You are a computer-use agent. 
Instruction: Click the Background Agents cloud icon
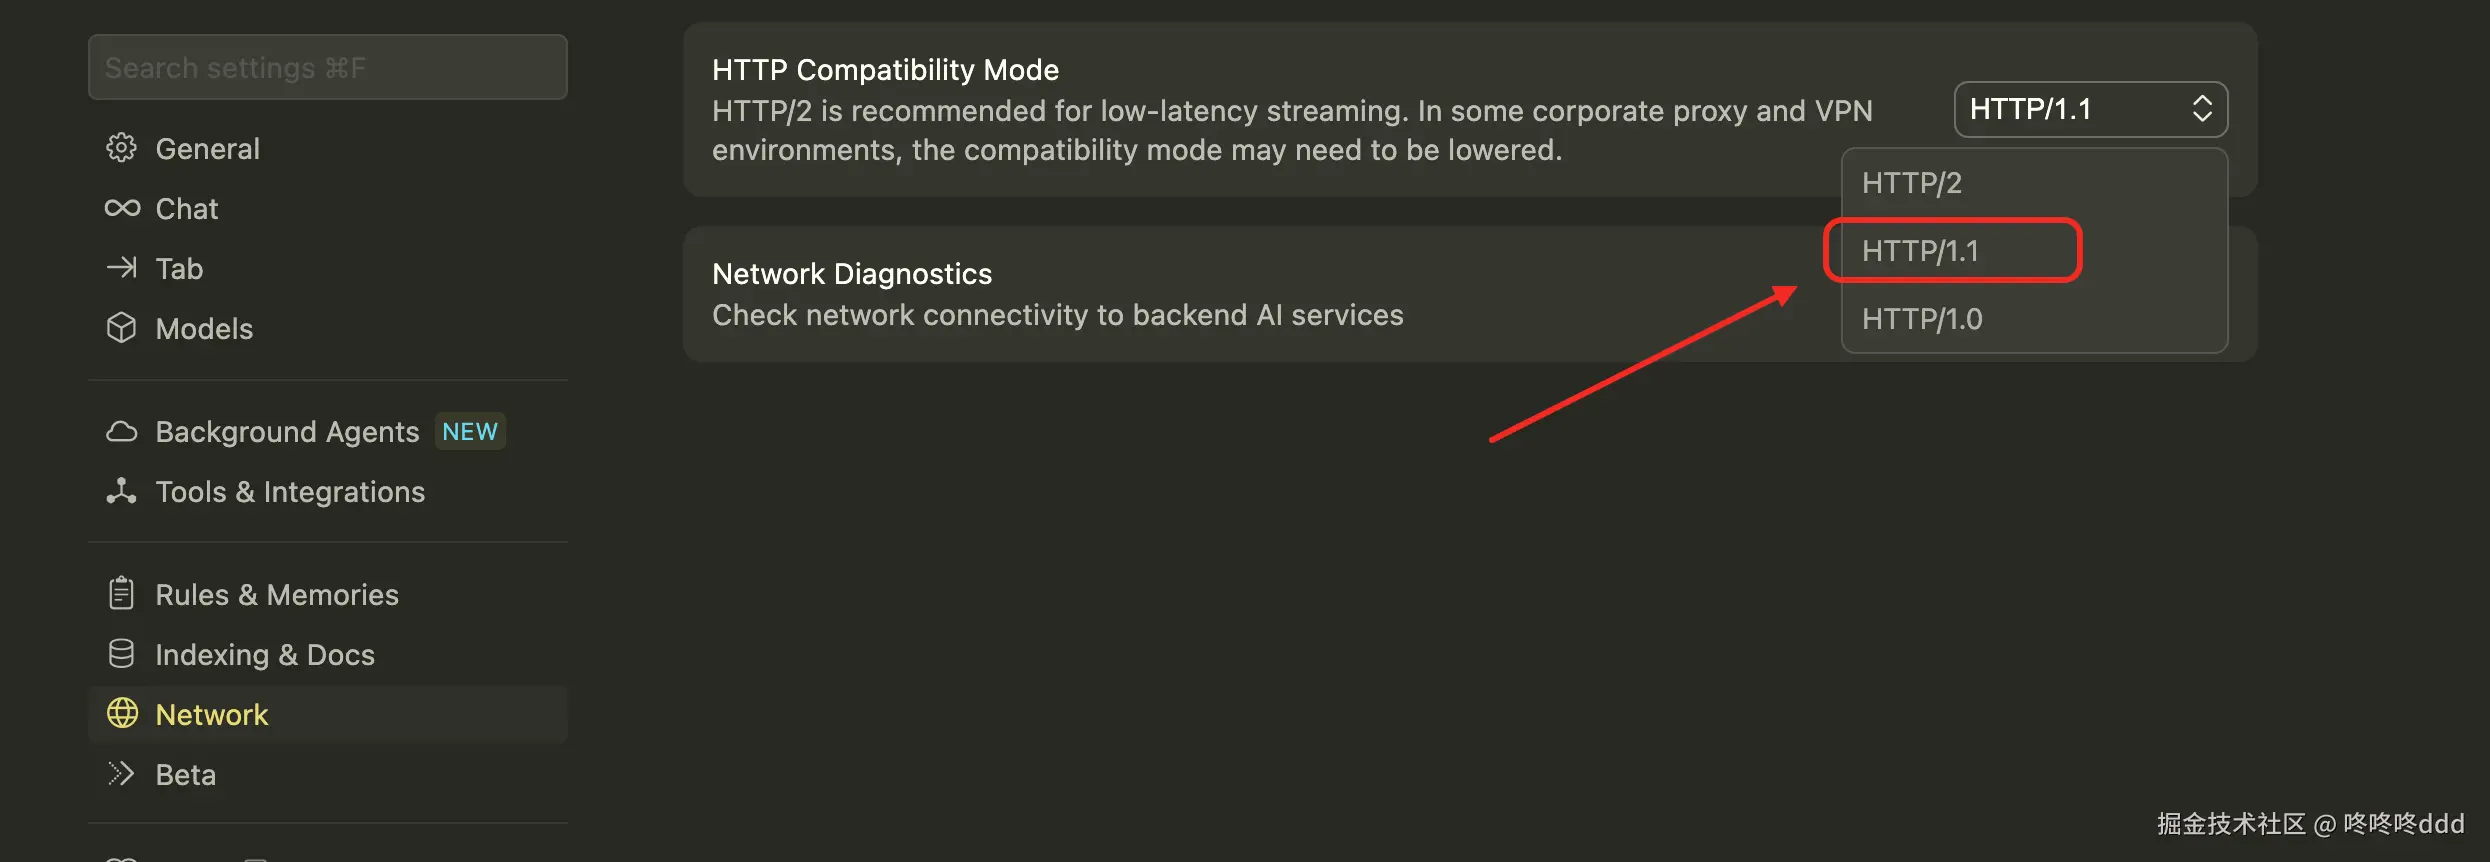pyautogui.click(x=122, y=431)
